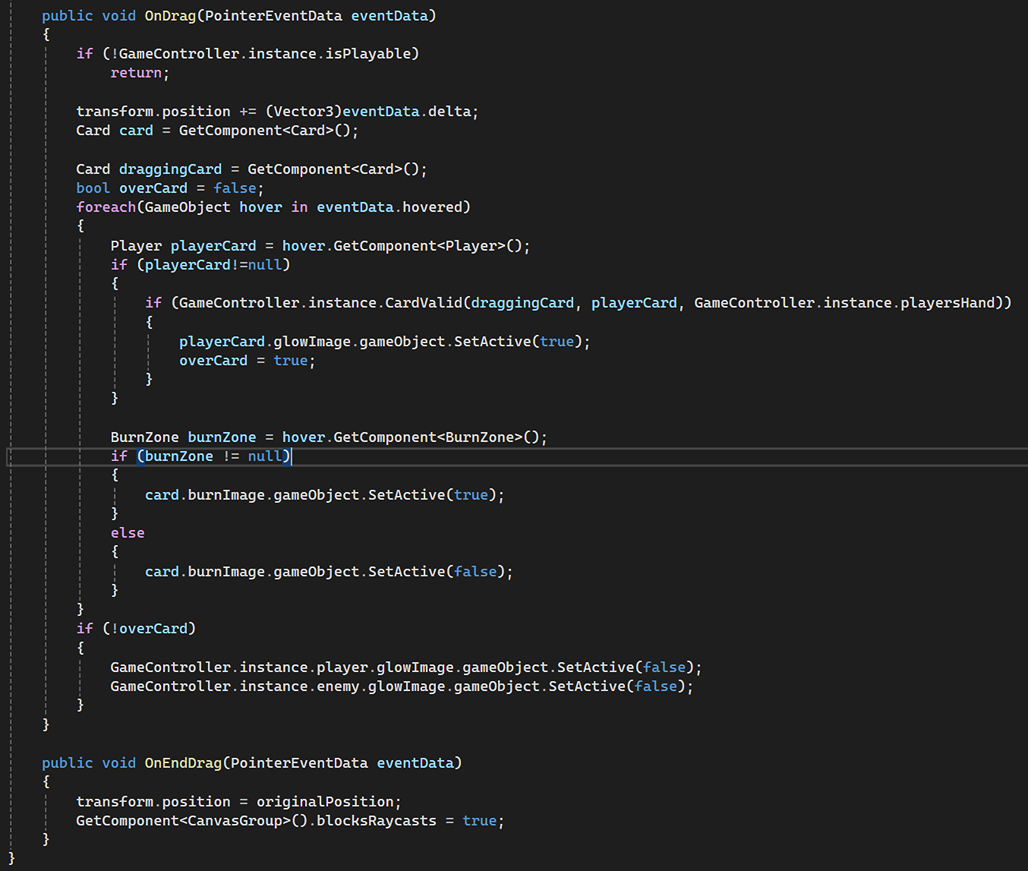Click the playersHand argument
This screenshot has width=1028, height=871.
[959, 302]
